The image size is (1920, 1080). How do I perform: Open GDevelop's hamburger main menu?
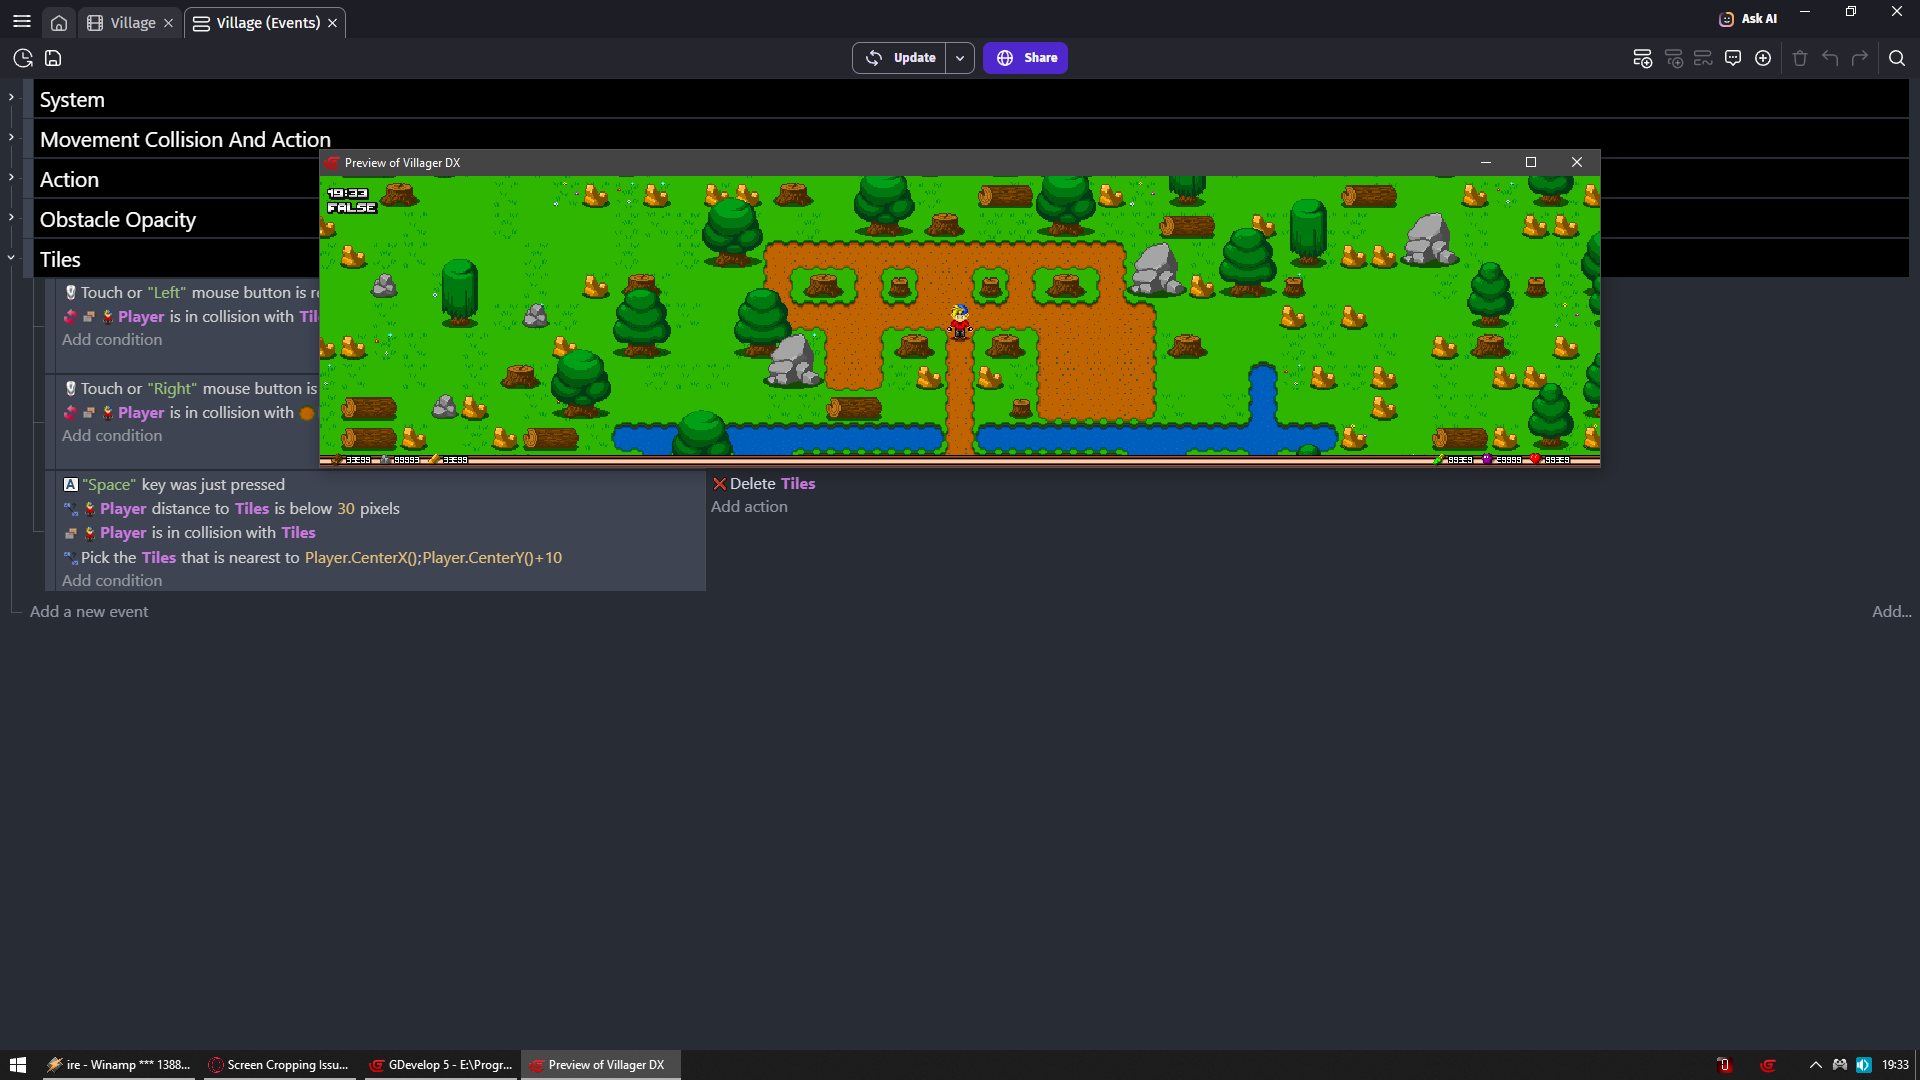tap(21, 21)
